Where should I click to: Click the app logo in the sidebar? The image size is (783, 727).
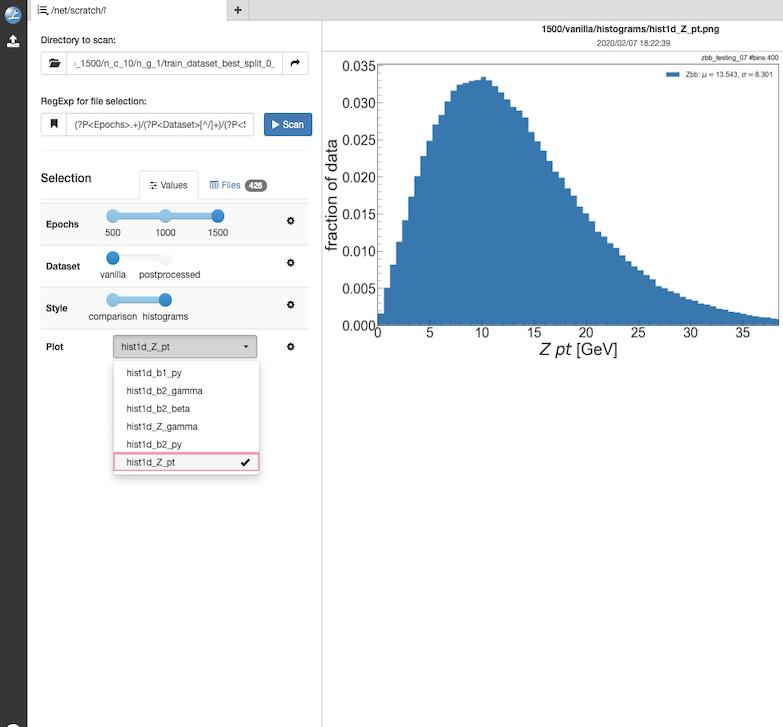pyautogui.click(x=13, y=13)
